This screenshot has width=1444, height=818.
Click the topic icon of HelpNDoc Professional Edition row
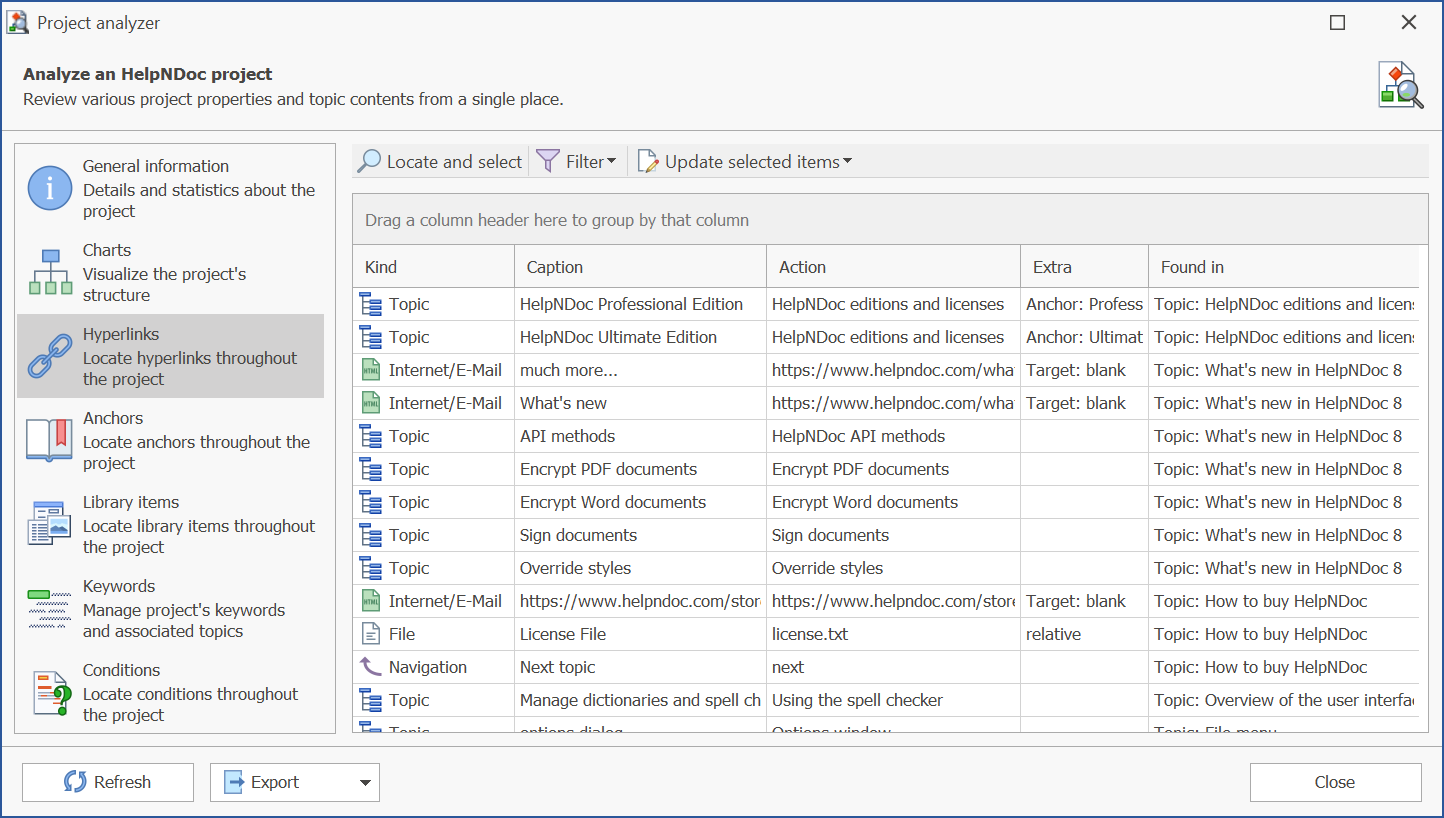pyautogui.click(x=371, y=304)
